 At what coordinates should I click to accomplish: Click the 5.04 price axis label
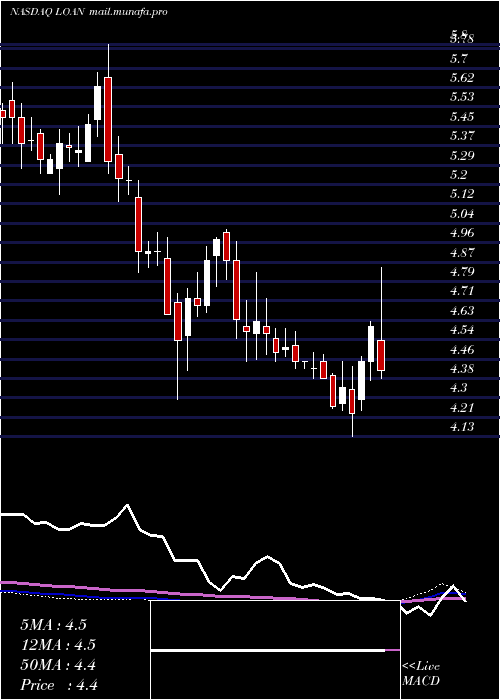462,214
